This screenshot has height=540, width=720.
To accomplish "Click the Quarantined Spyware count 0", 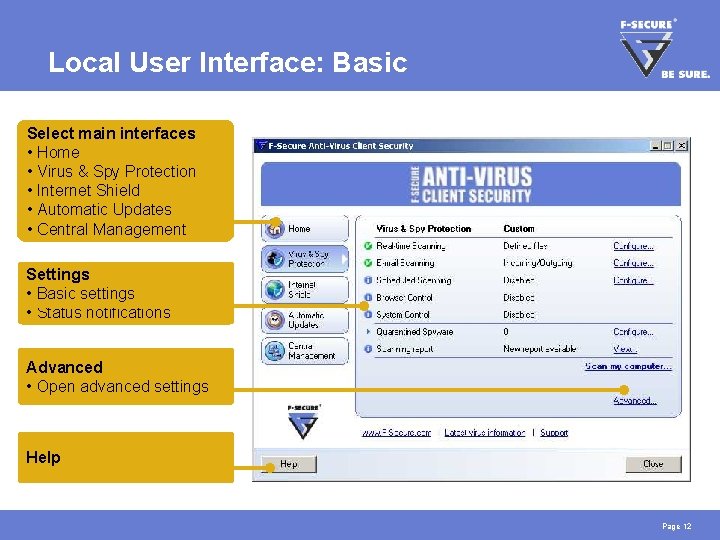I will (x=506, y=332).
